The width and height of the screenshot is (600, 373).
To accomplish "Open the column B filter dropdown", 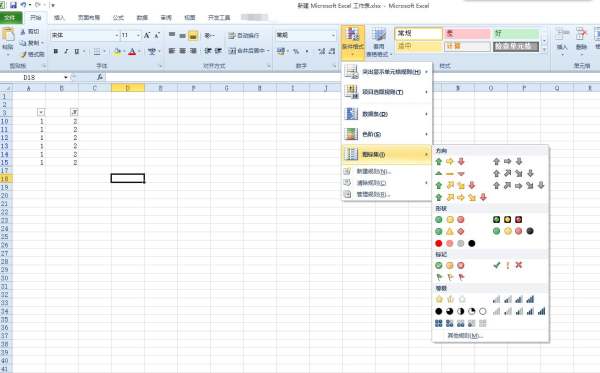I will [x=75, y=112].
